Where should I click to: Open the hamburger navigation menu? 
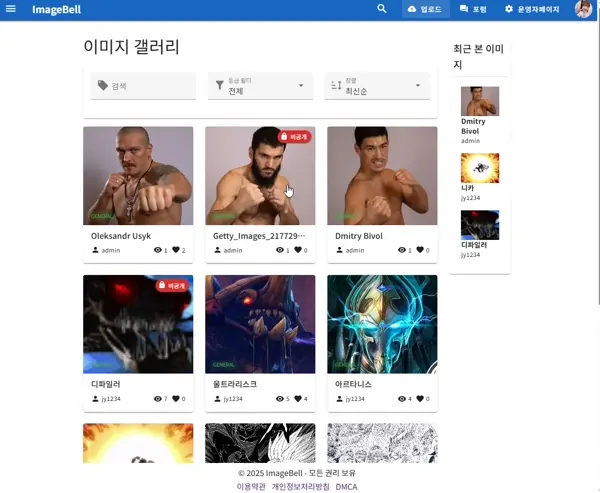[x=11, y=9]
